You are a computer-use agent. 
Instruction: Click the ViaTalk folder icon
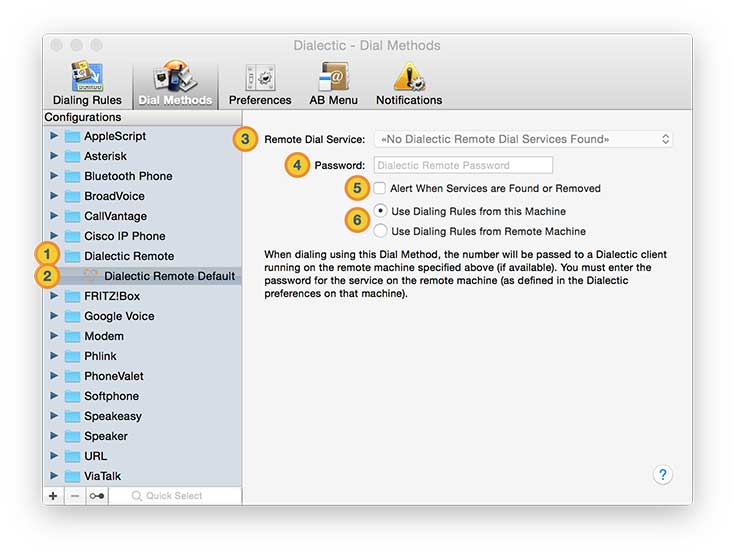(x=72, y=476)
